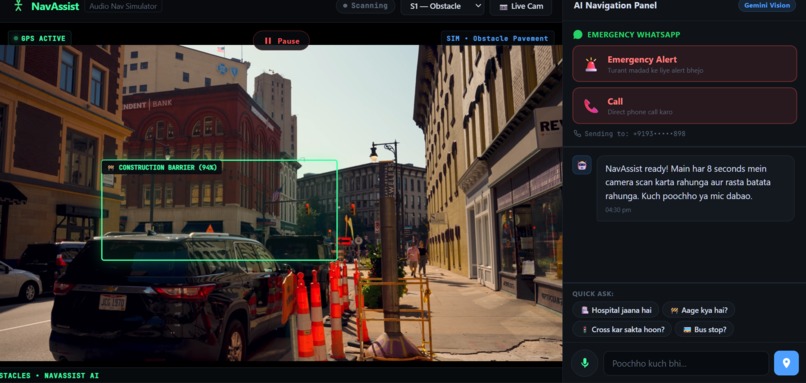Click the WhatsApp icon beside Emergency WhatsApp
This screenshot has width=806, height=383.
coord(578,34)
